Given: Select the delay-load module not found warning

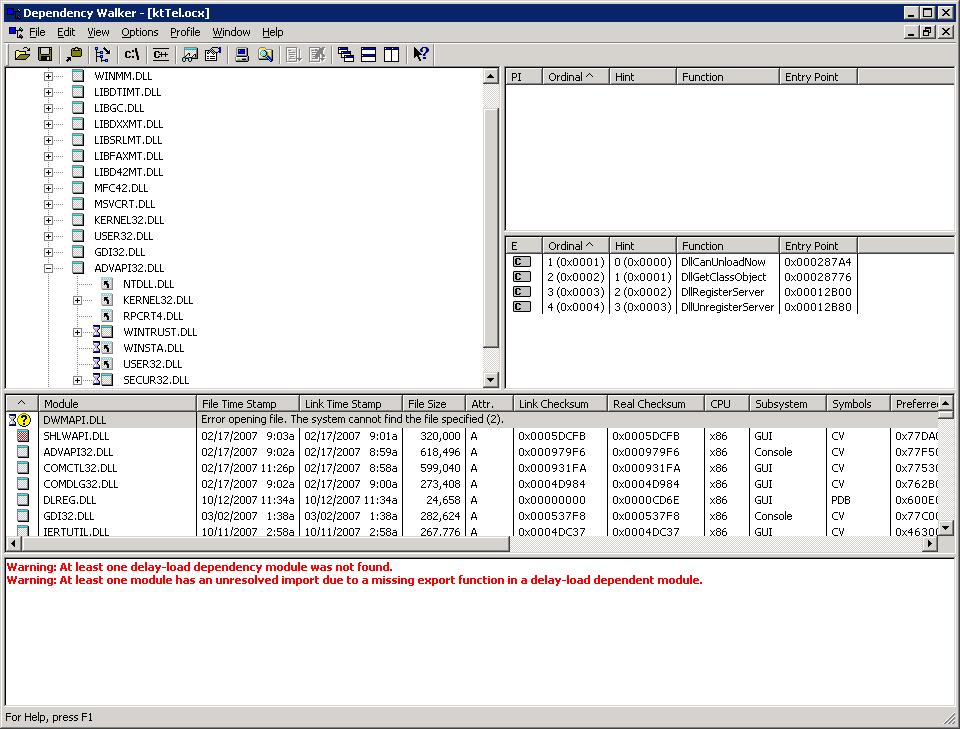Looking at the screenshot, I should pos(200,567).
